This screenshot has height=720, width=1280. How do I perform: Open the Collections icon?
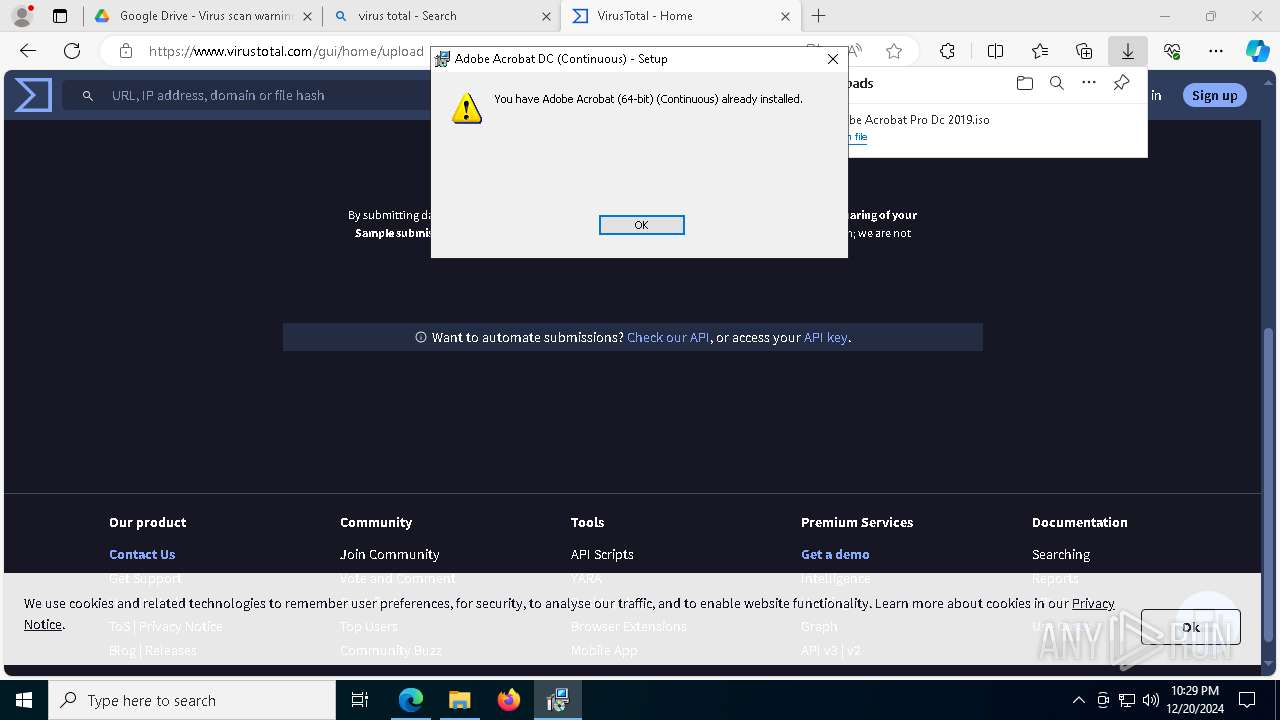[x=1084, y=51]
